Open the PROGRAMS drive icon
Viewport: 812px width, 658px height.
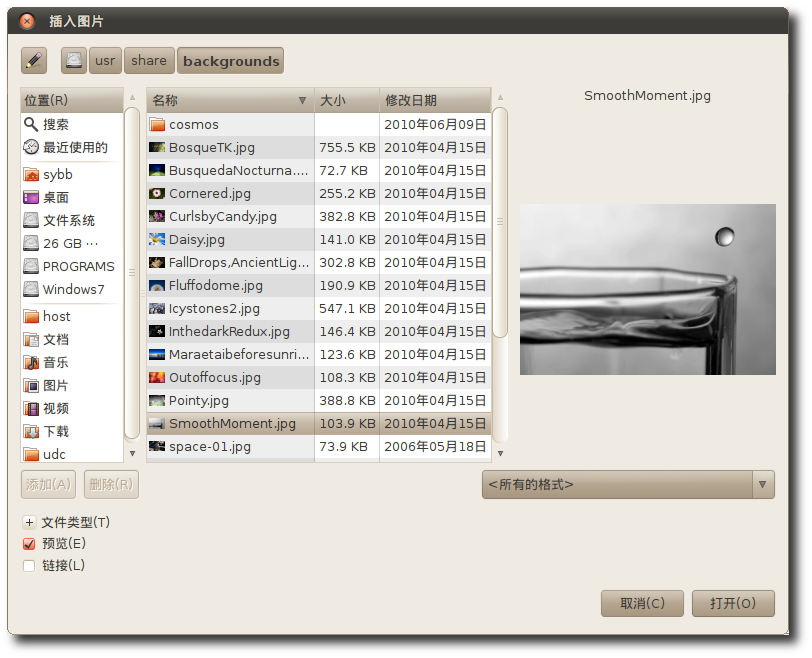pyautogui.click(x=31, y=266)
